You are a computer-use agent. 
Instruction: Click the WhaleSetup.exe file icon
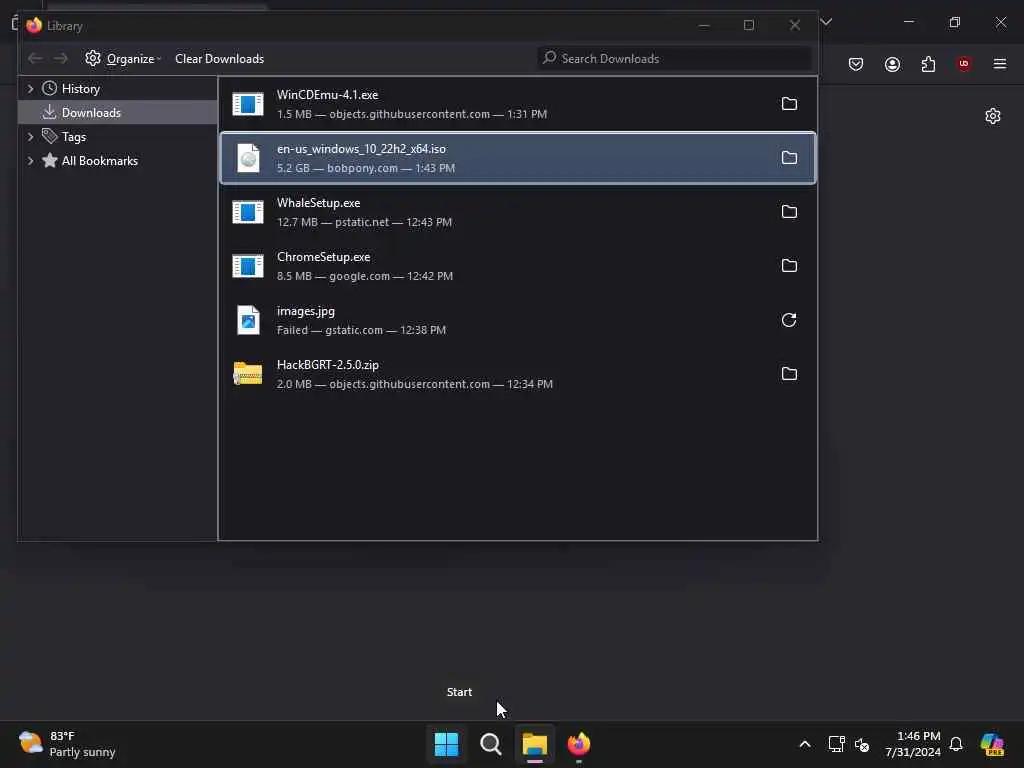click(248, 212)
